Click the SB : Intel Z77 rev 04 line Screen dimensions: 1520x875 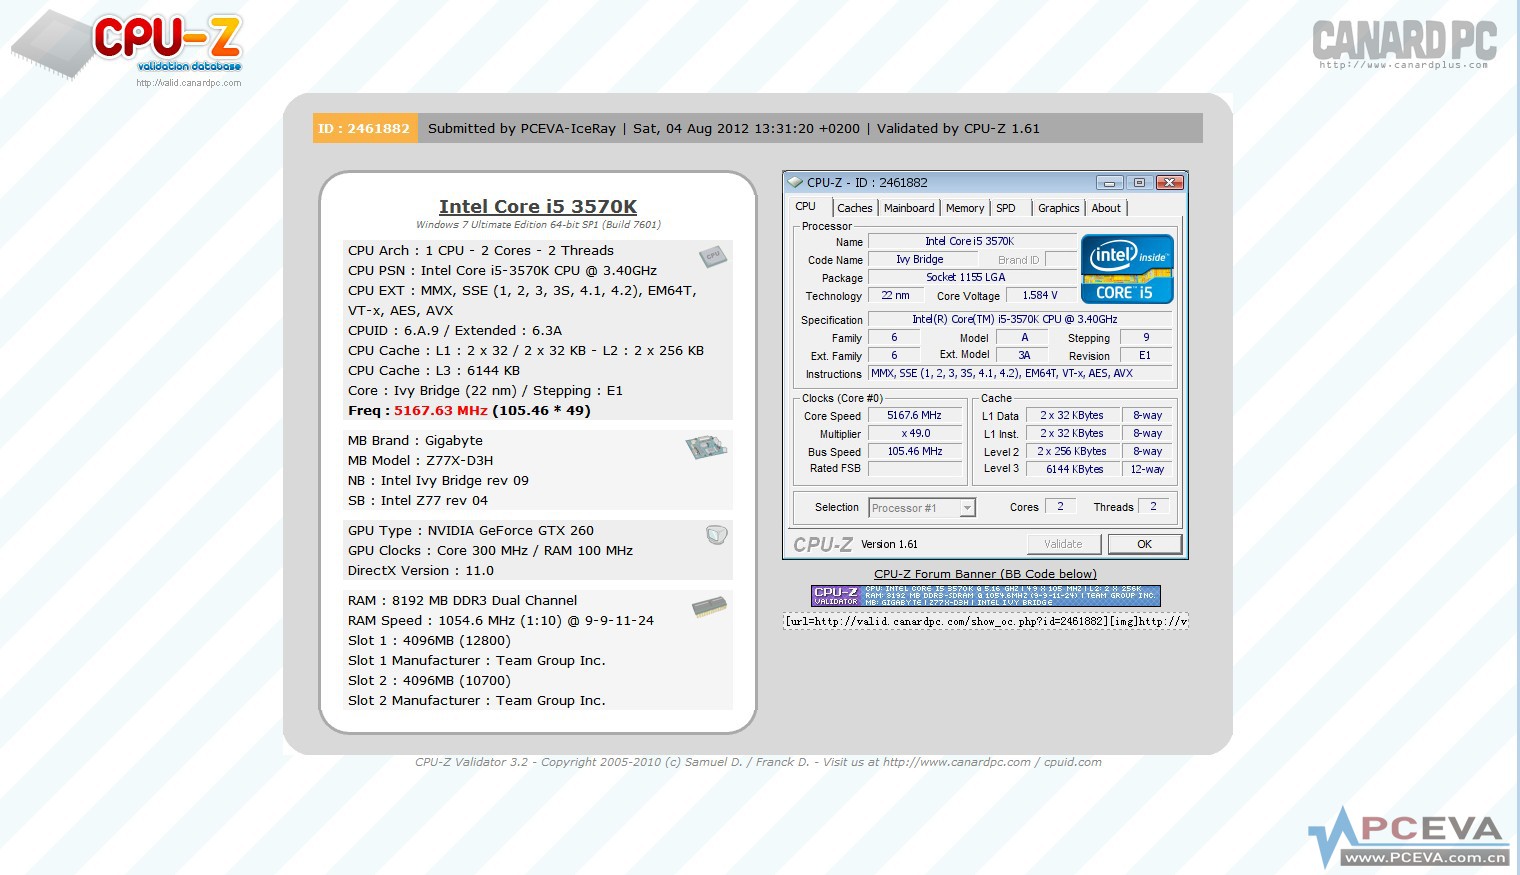pyautogui.click(x=418, y=500)
